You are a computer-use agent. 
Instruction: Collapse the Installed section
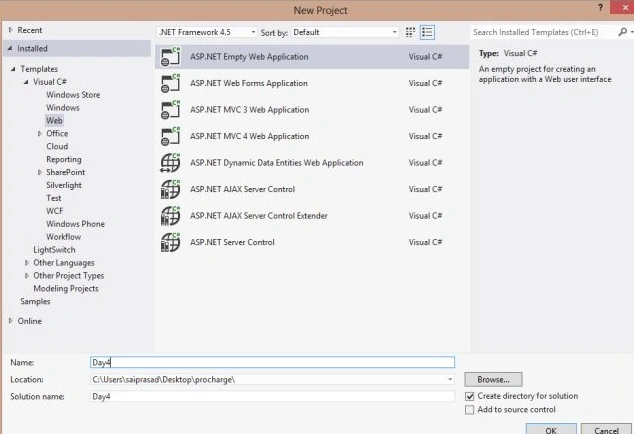(10, 49)
